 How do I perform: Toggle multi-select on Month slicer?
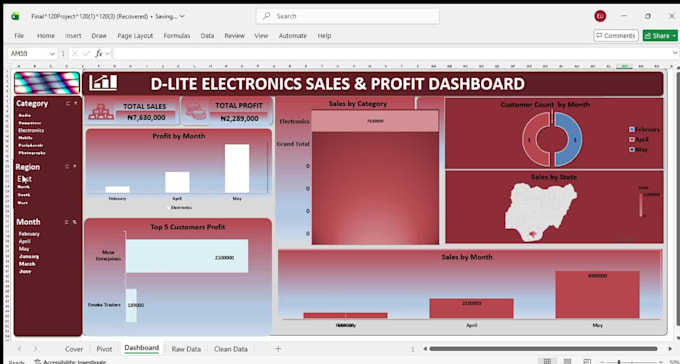67,222
